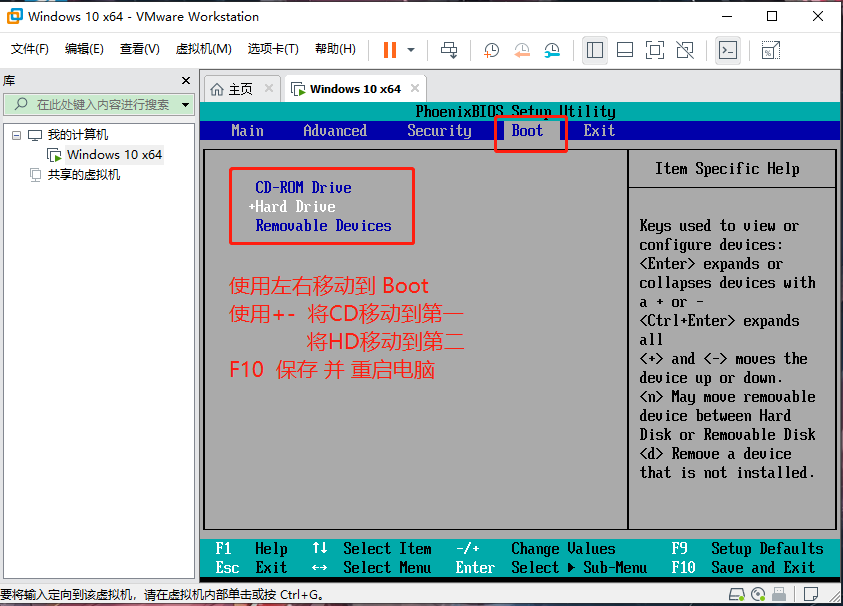Open the 帮助(H) menu
This screenshot has height=606, width=843.
tap(335, 49)
